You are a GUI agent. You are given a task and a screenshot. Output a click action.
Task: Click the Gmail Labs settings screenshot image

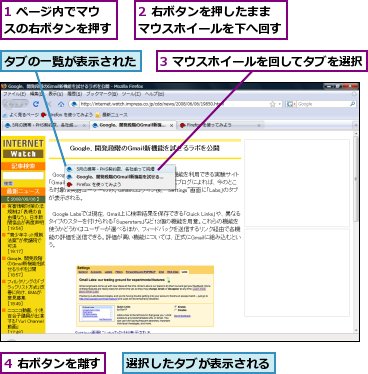[145, 296]
